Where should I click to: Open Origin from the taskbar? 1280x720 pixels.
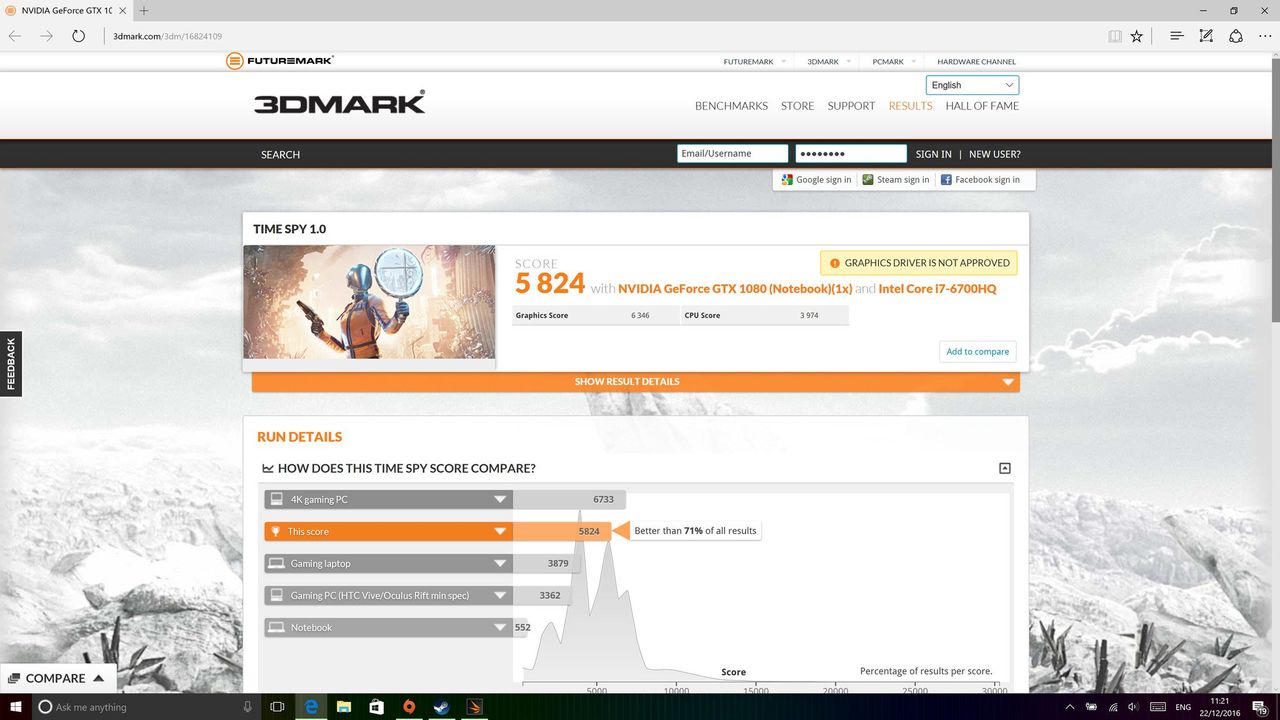[x=408, y=707]
